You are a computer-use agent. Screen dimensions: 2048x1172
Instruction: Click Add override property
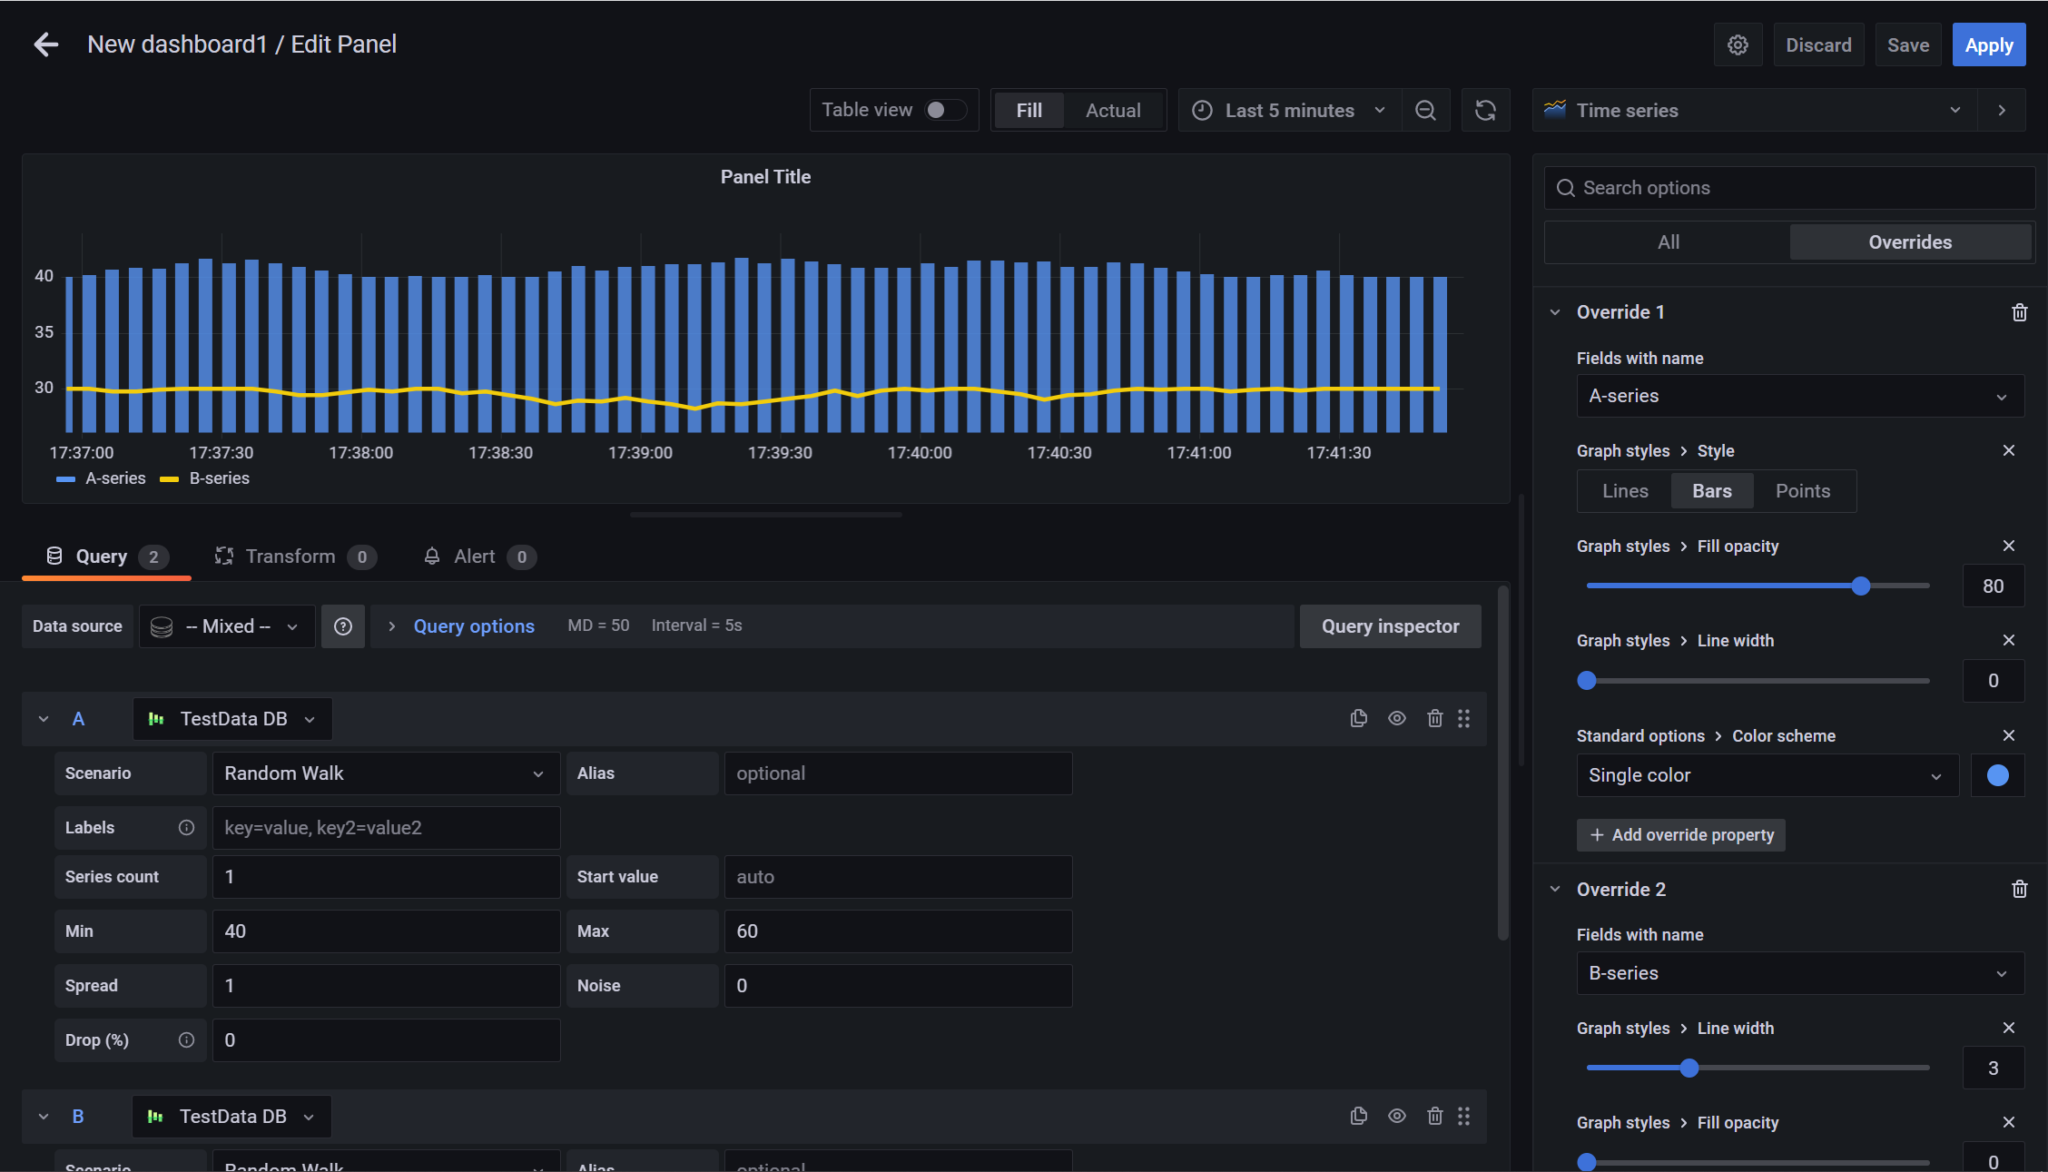[1680, 834]
